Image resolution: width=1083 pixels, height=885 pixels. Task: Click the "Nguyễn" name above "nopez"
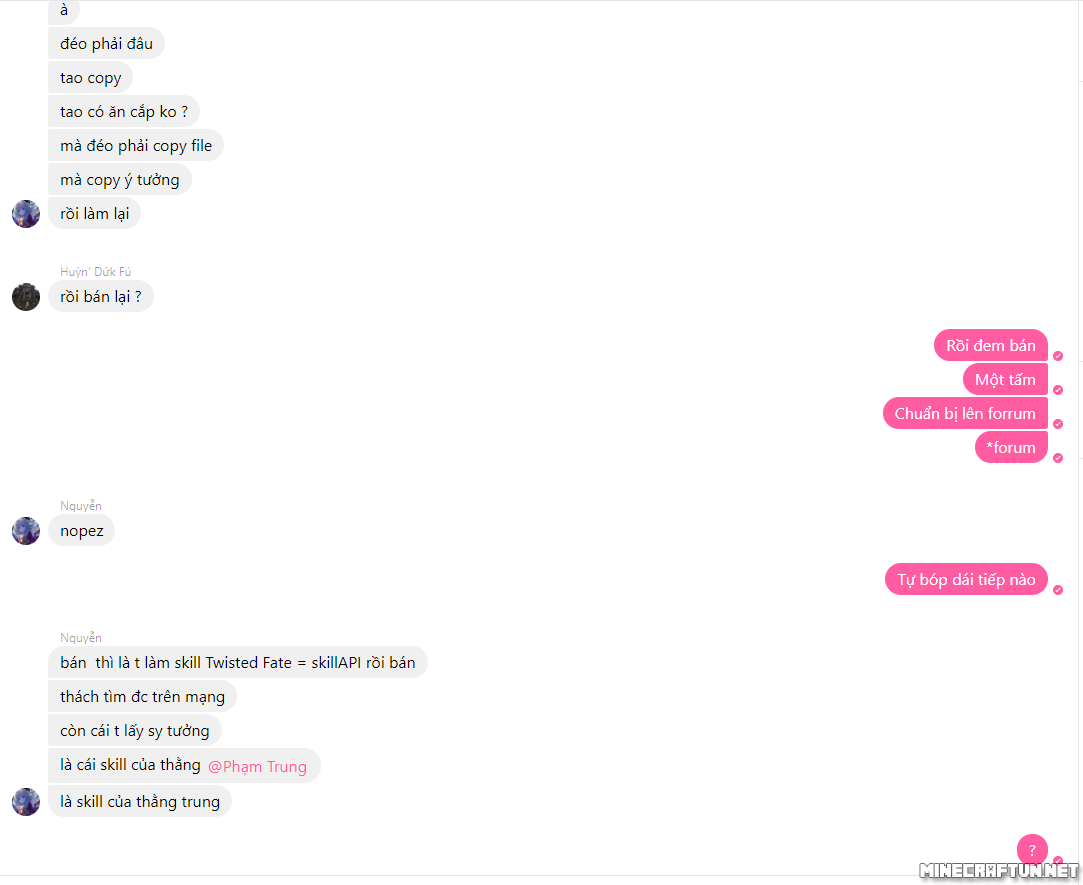81,506
